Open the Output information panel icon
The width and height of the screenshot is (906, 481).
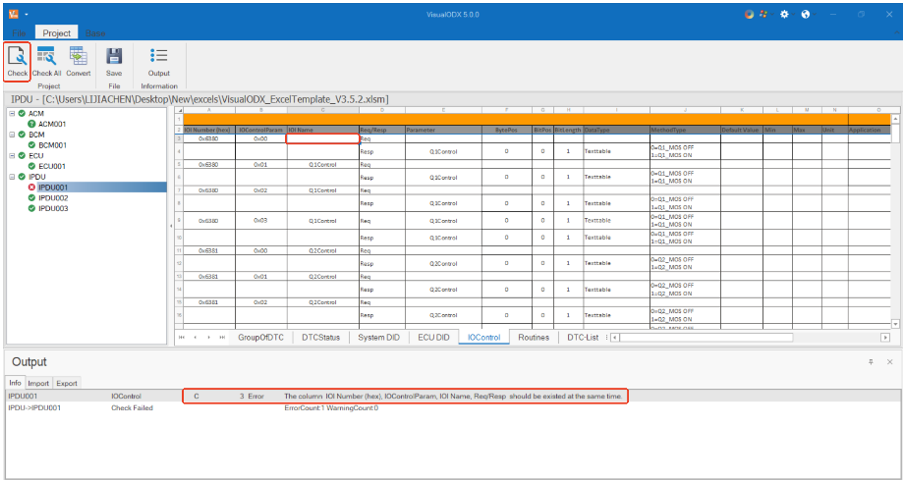pyautogui.click(x=158, y=60)
